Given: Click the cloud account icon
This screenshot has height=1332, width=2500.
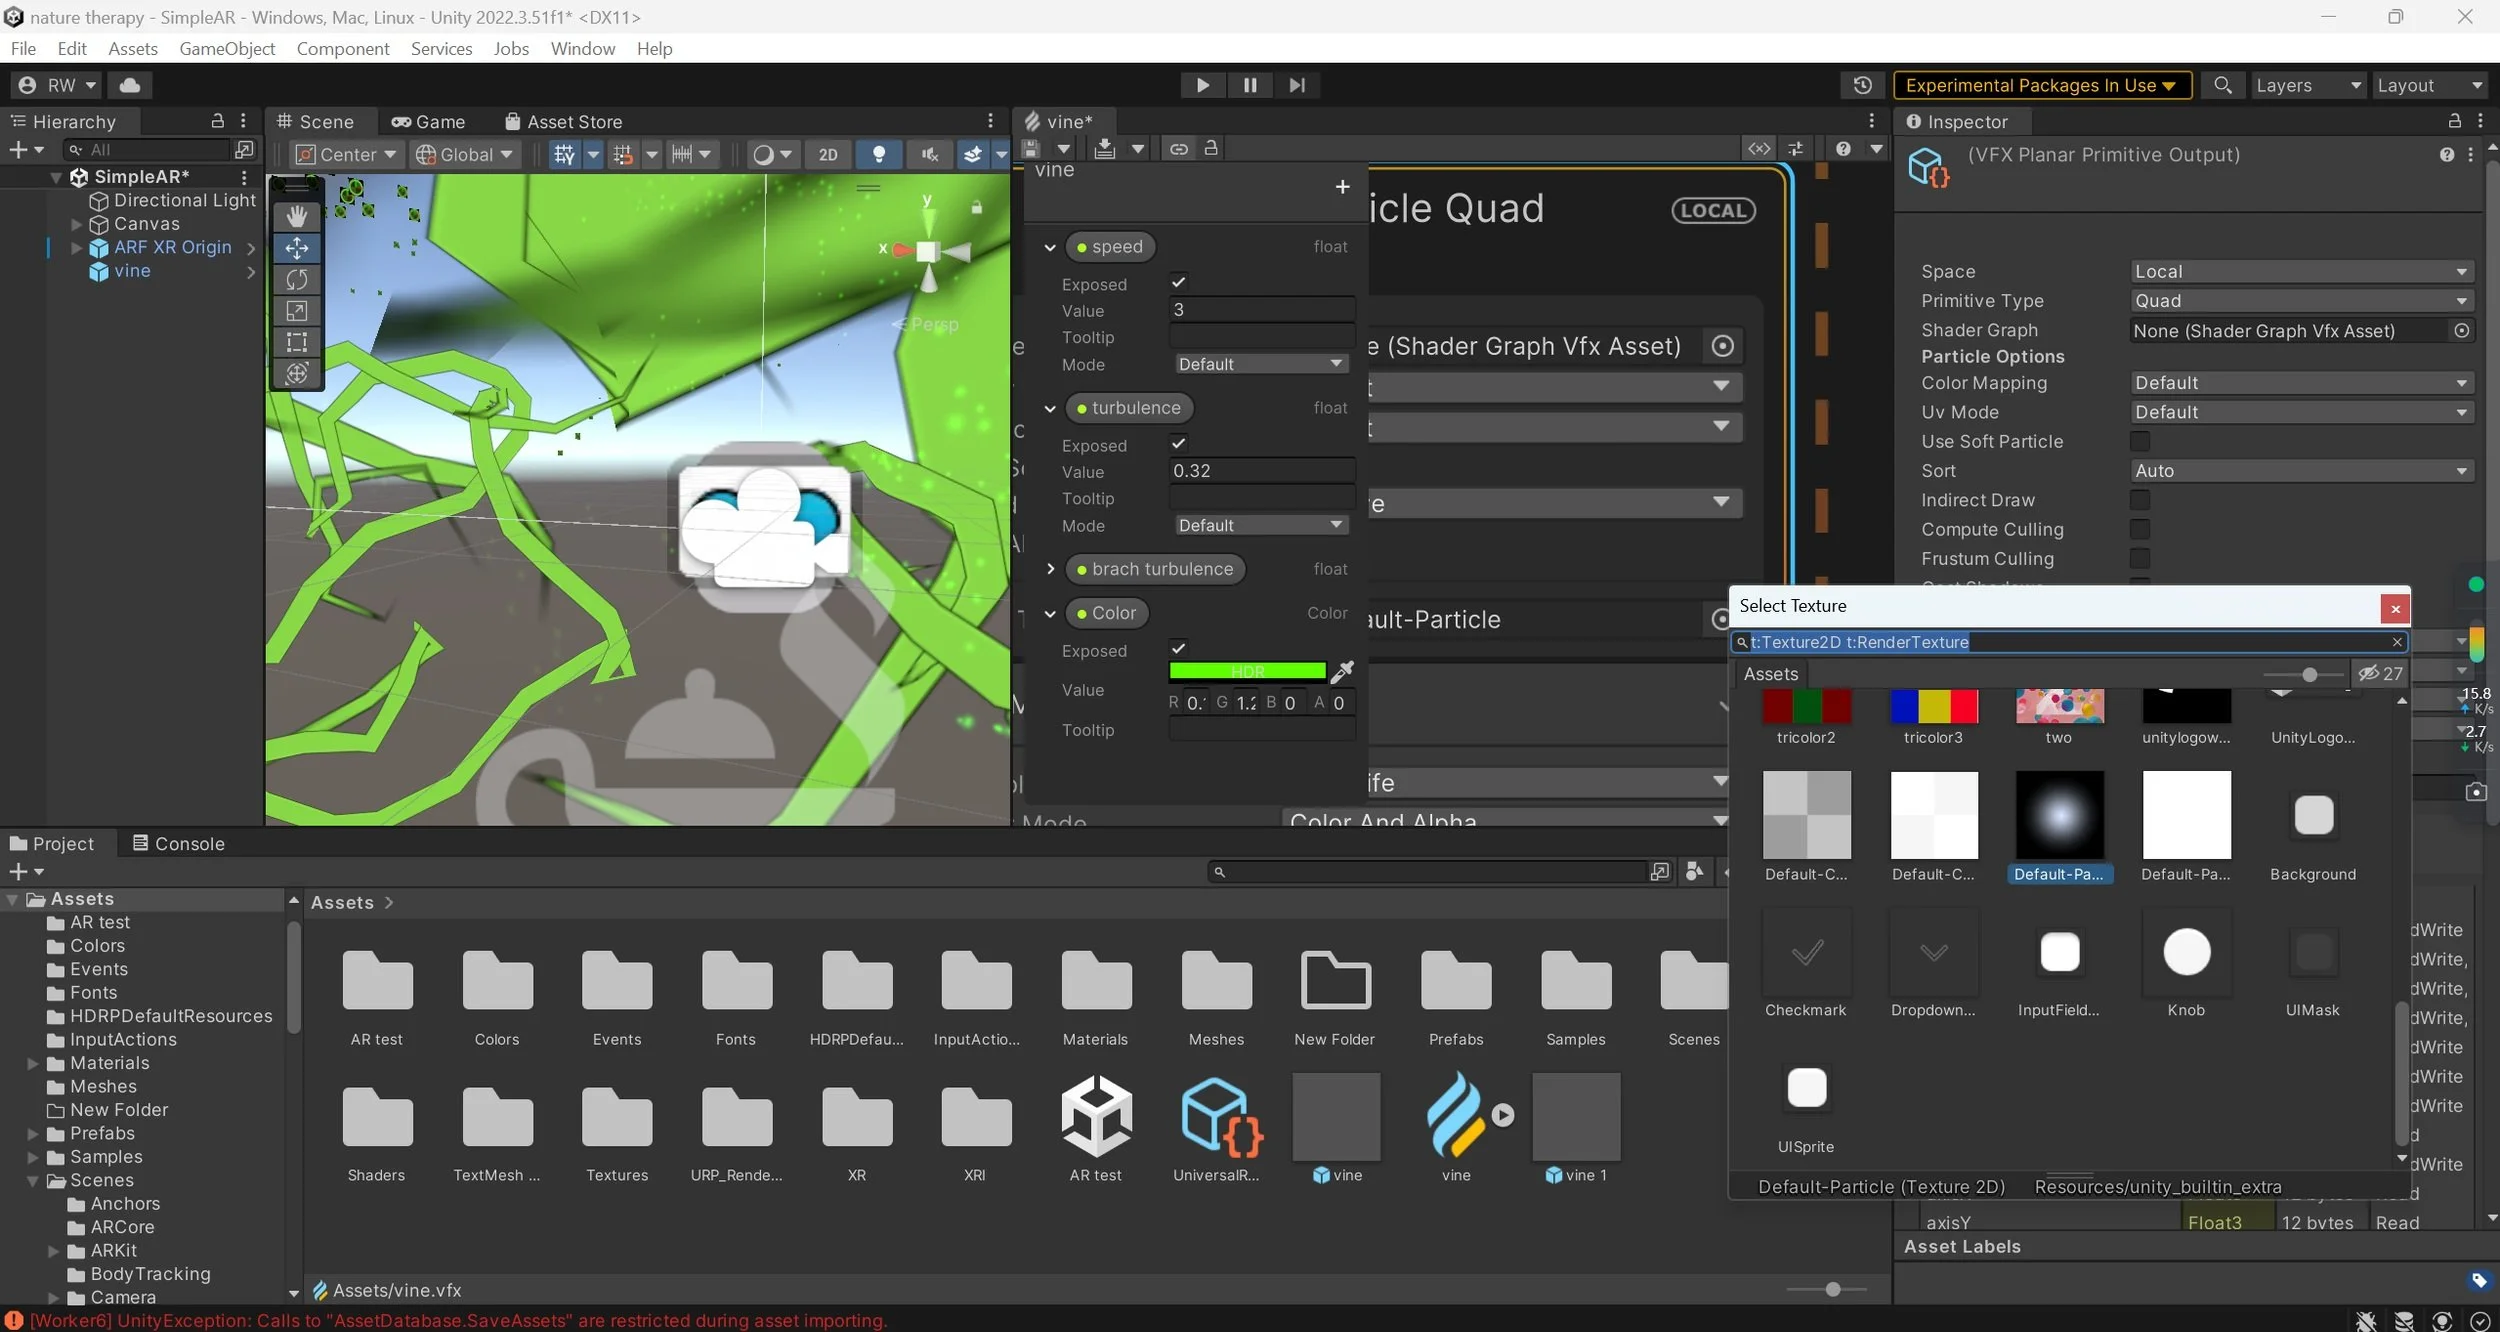Looking at the screenshot, I should coord(130,85).
